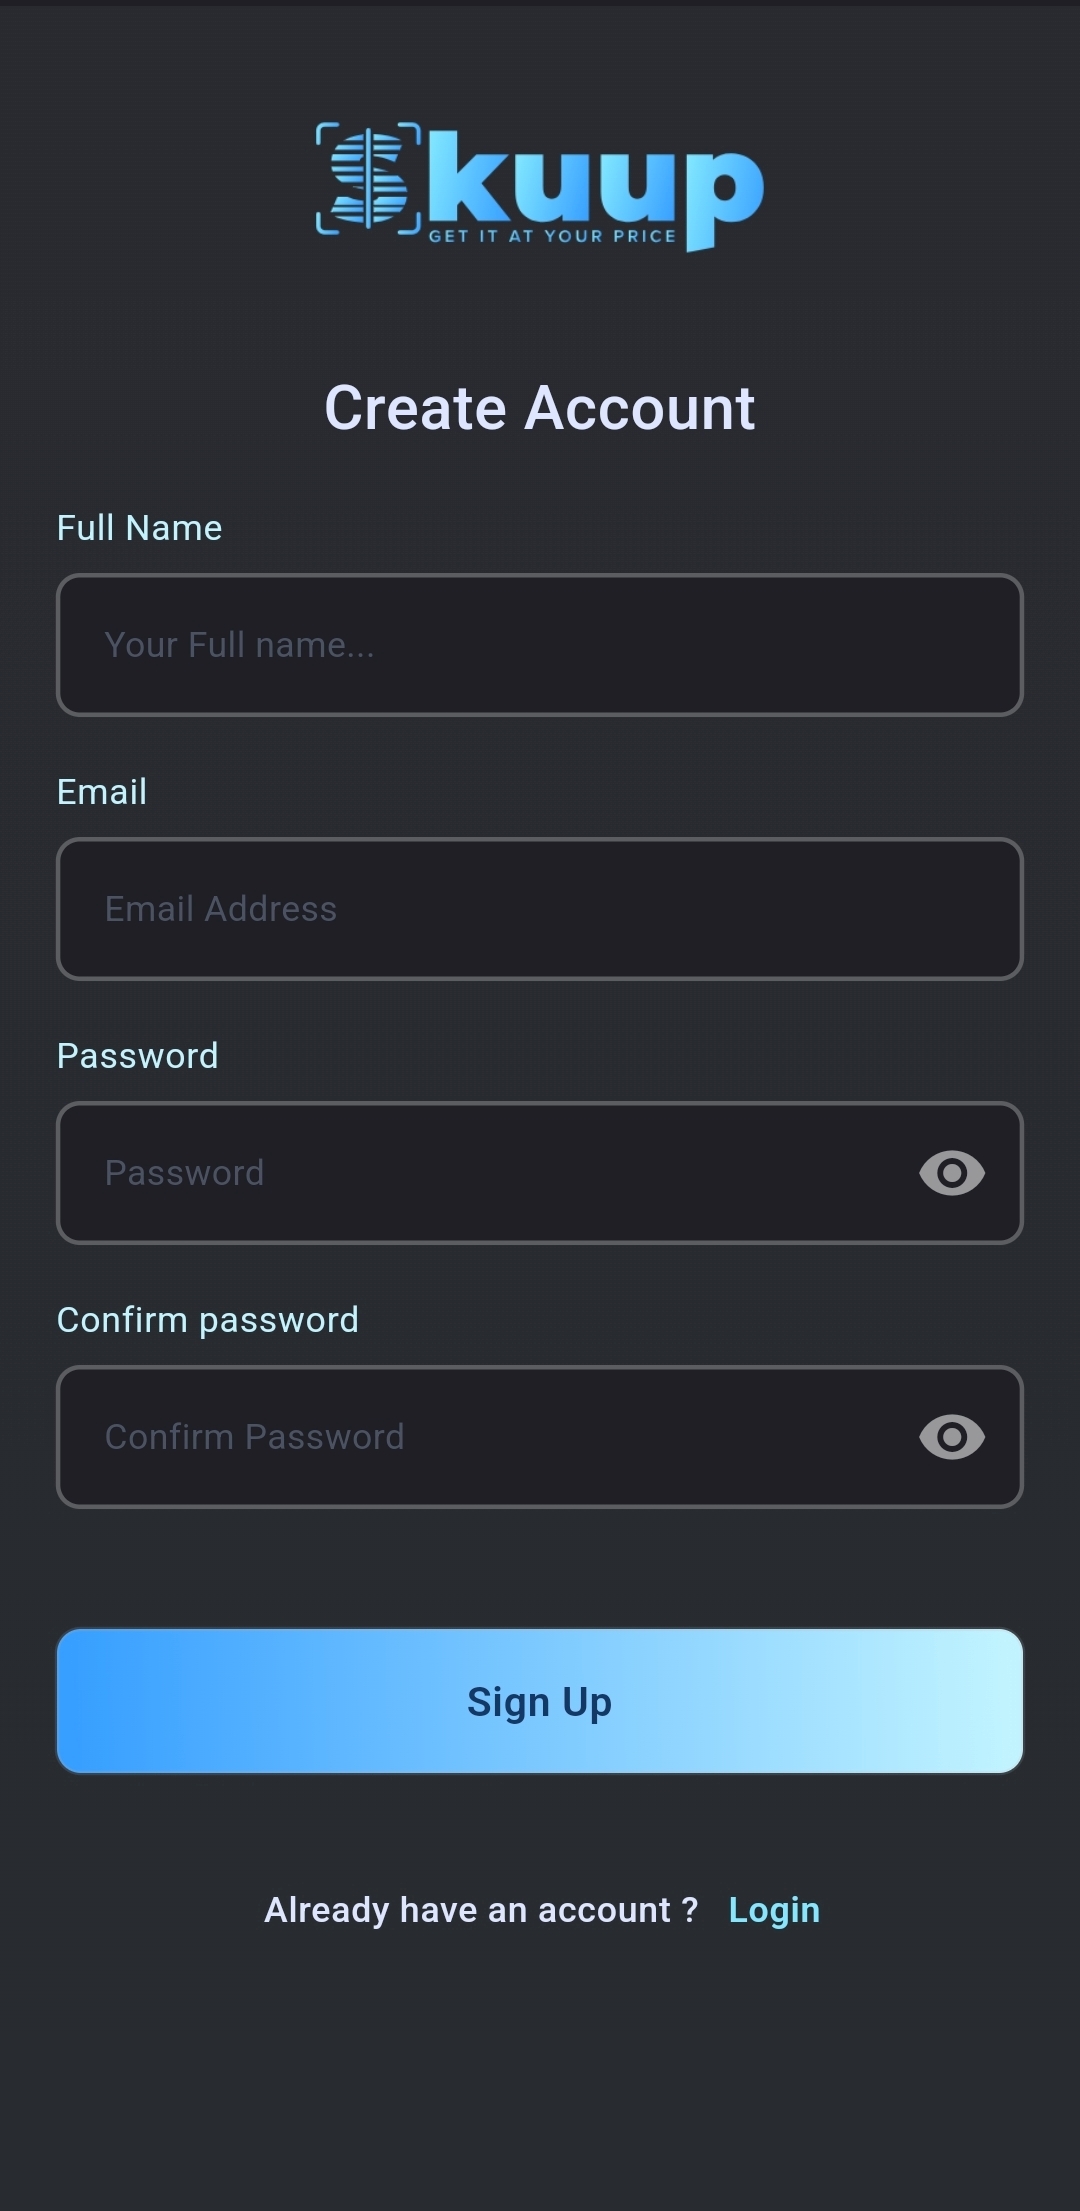Click the 'Email Address' placeholder text

[221, 909]
